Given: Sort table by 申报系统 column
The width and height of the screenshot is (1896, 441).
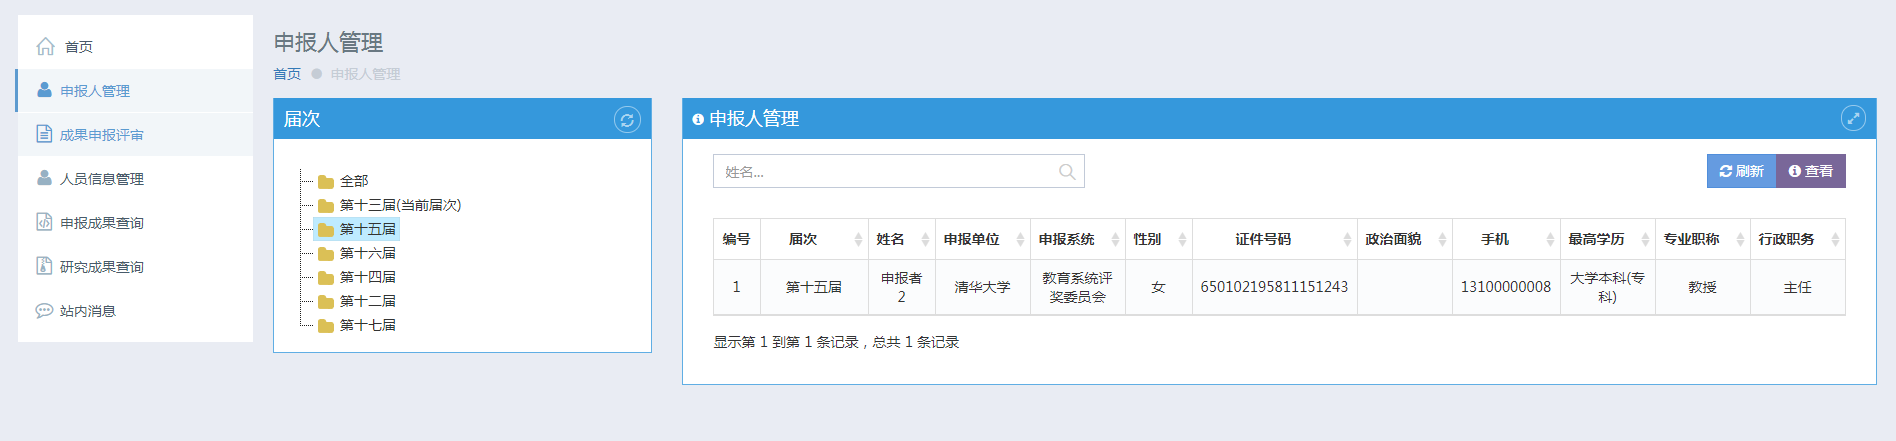Looking at the screenshot, I should pos(1077,239).
